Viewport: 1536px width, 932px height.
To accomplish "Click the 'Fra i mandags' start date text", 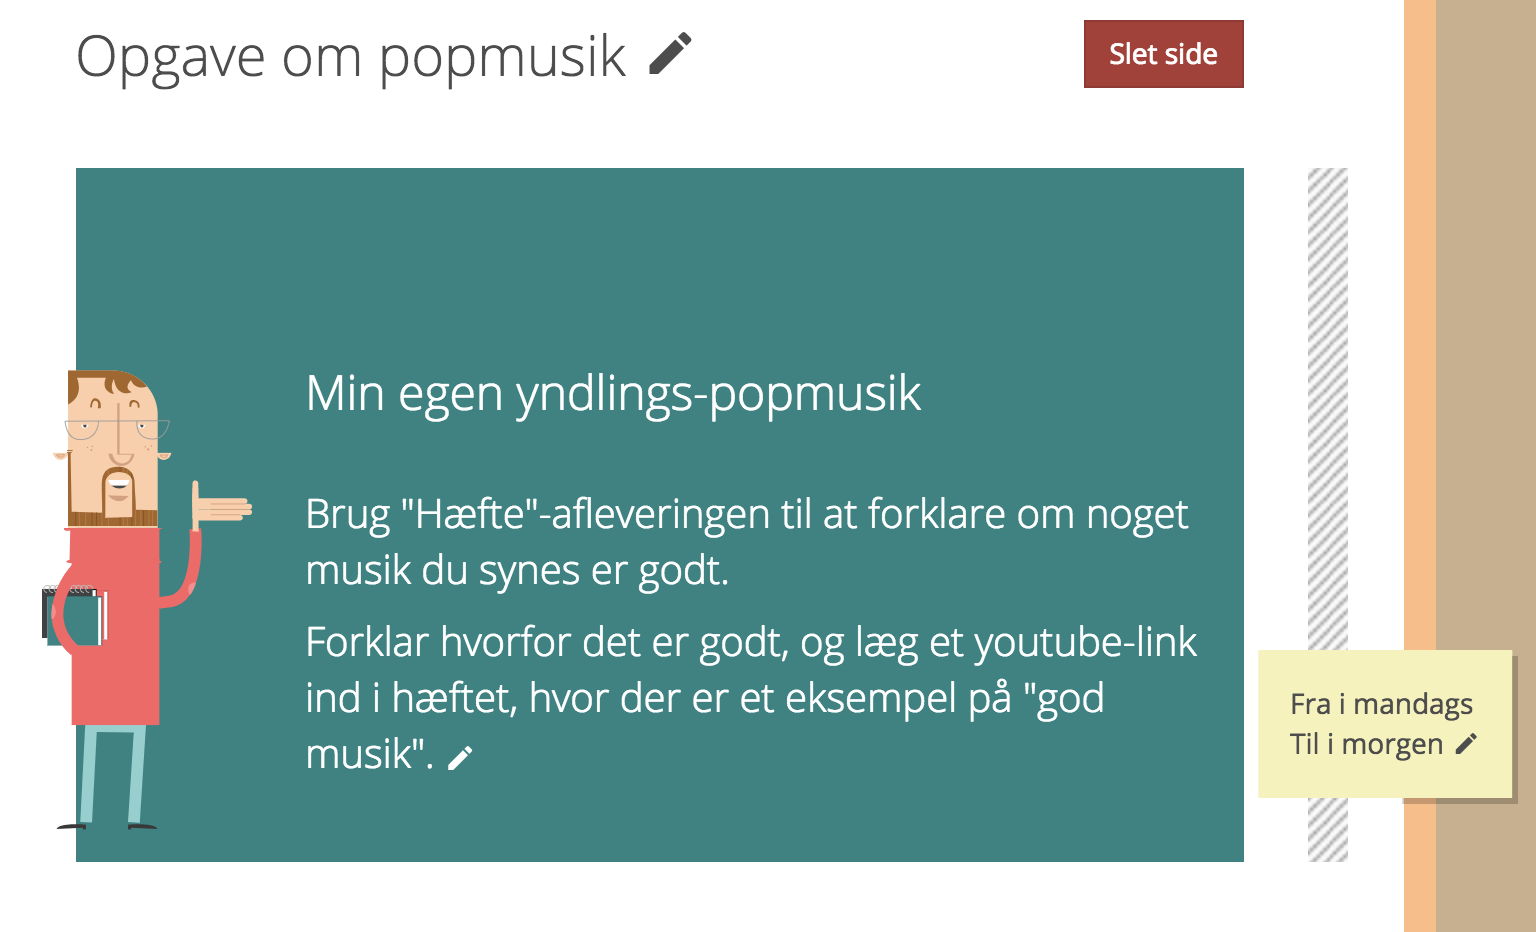I will [x=1381, y=704].
